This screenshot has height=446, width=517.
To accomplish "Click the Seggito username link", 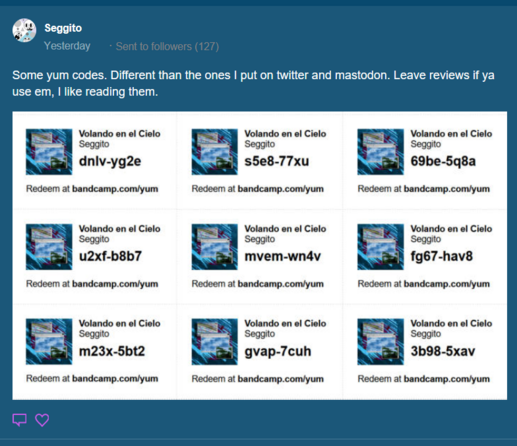I will pos(63,28).
